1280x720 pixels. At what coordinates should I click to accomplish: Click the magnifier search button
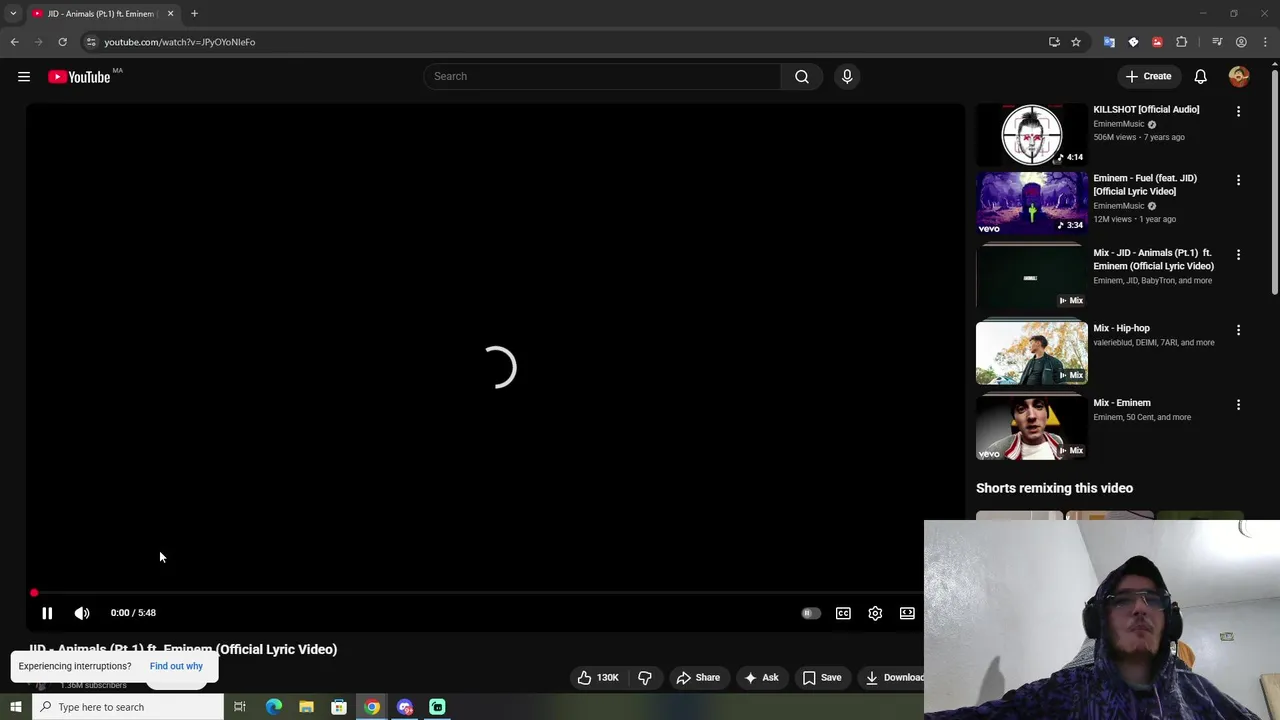click(x=802, y=76)
